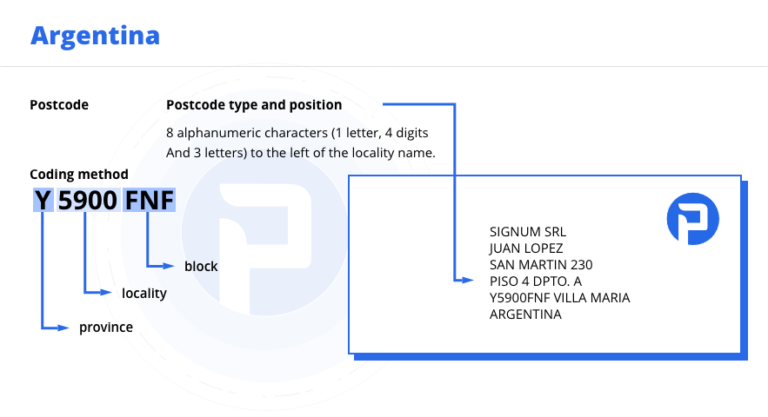Select the Argentina heading
The image size is (768, 417).
click(x=94, y=36)
